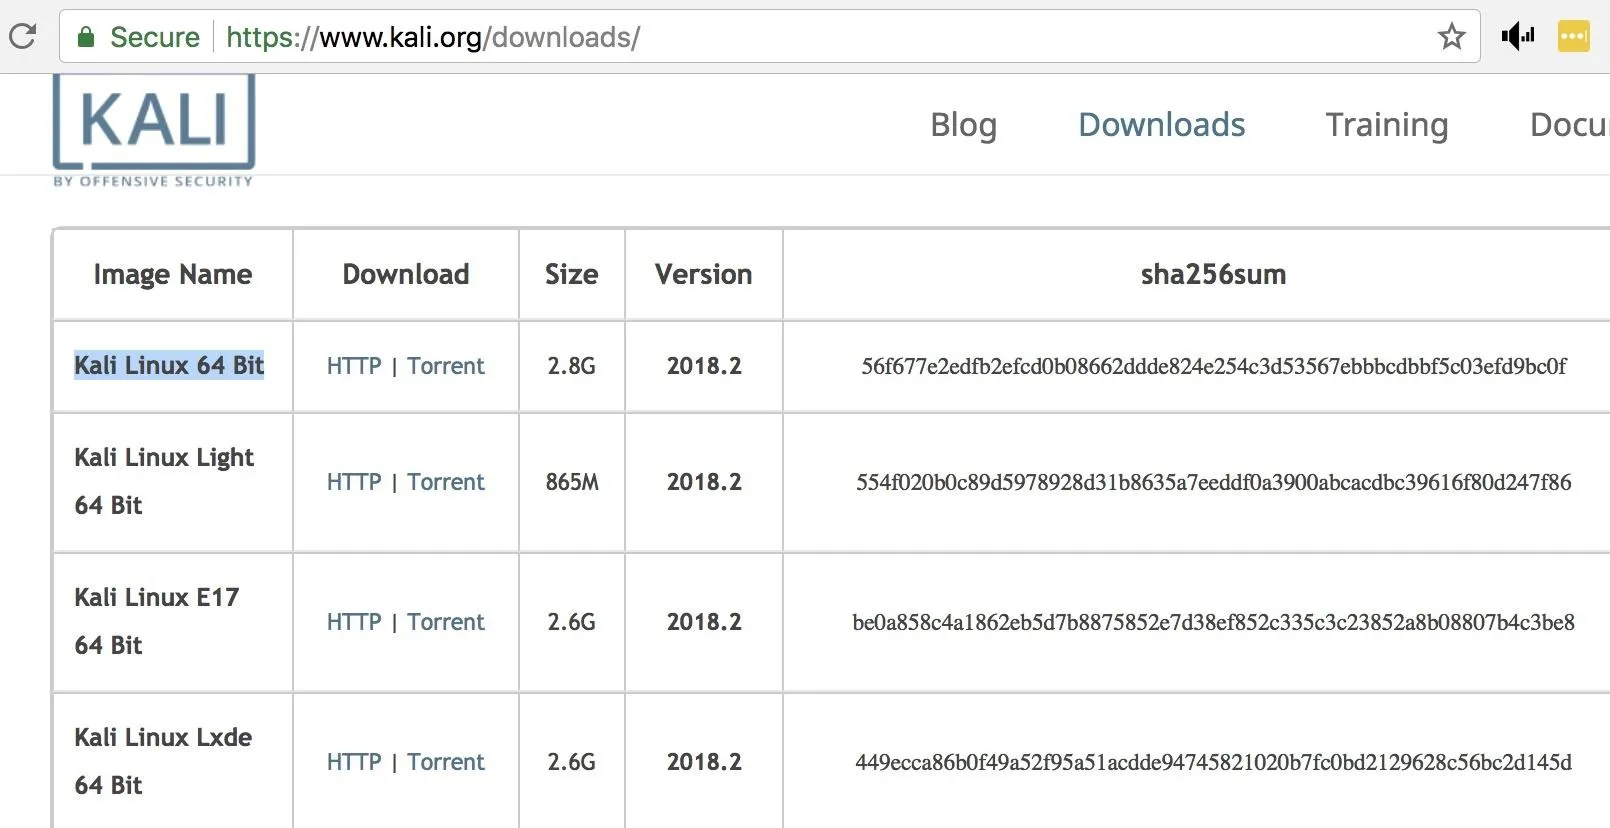Viewport: 1610px width, 828px height.
Task: Open the Downloads menu item
Action: click(1161, 125)
